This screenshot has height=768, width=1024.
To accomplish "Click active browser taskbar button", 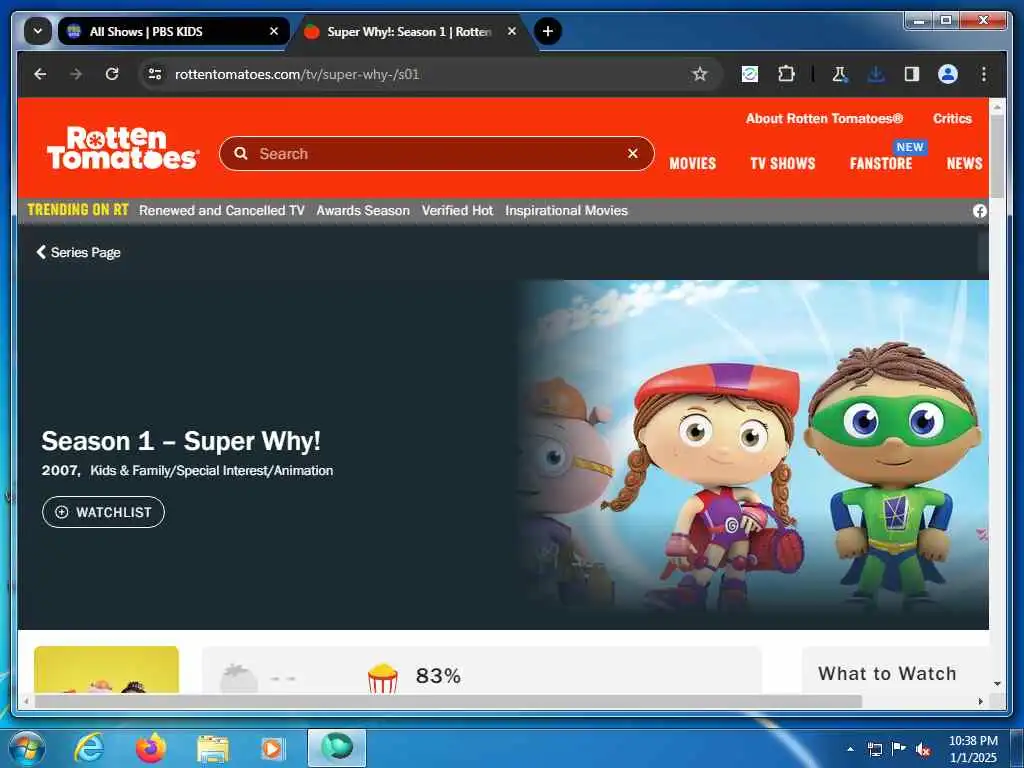I will (337, 748).
